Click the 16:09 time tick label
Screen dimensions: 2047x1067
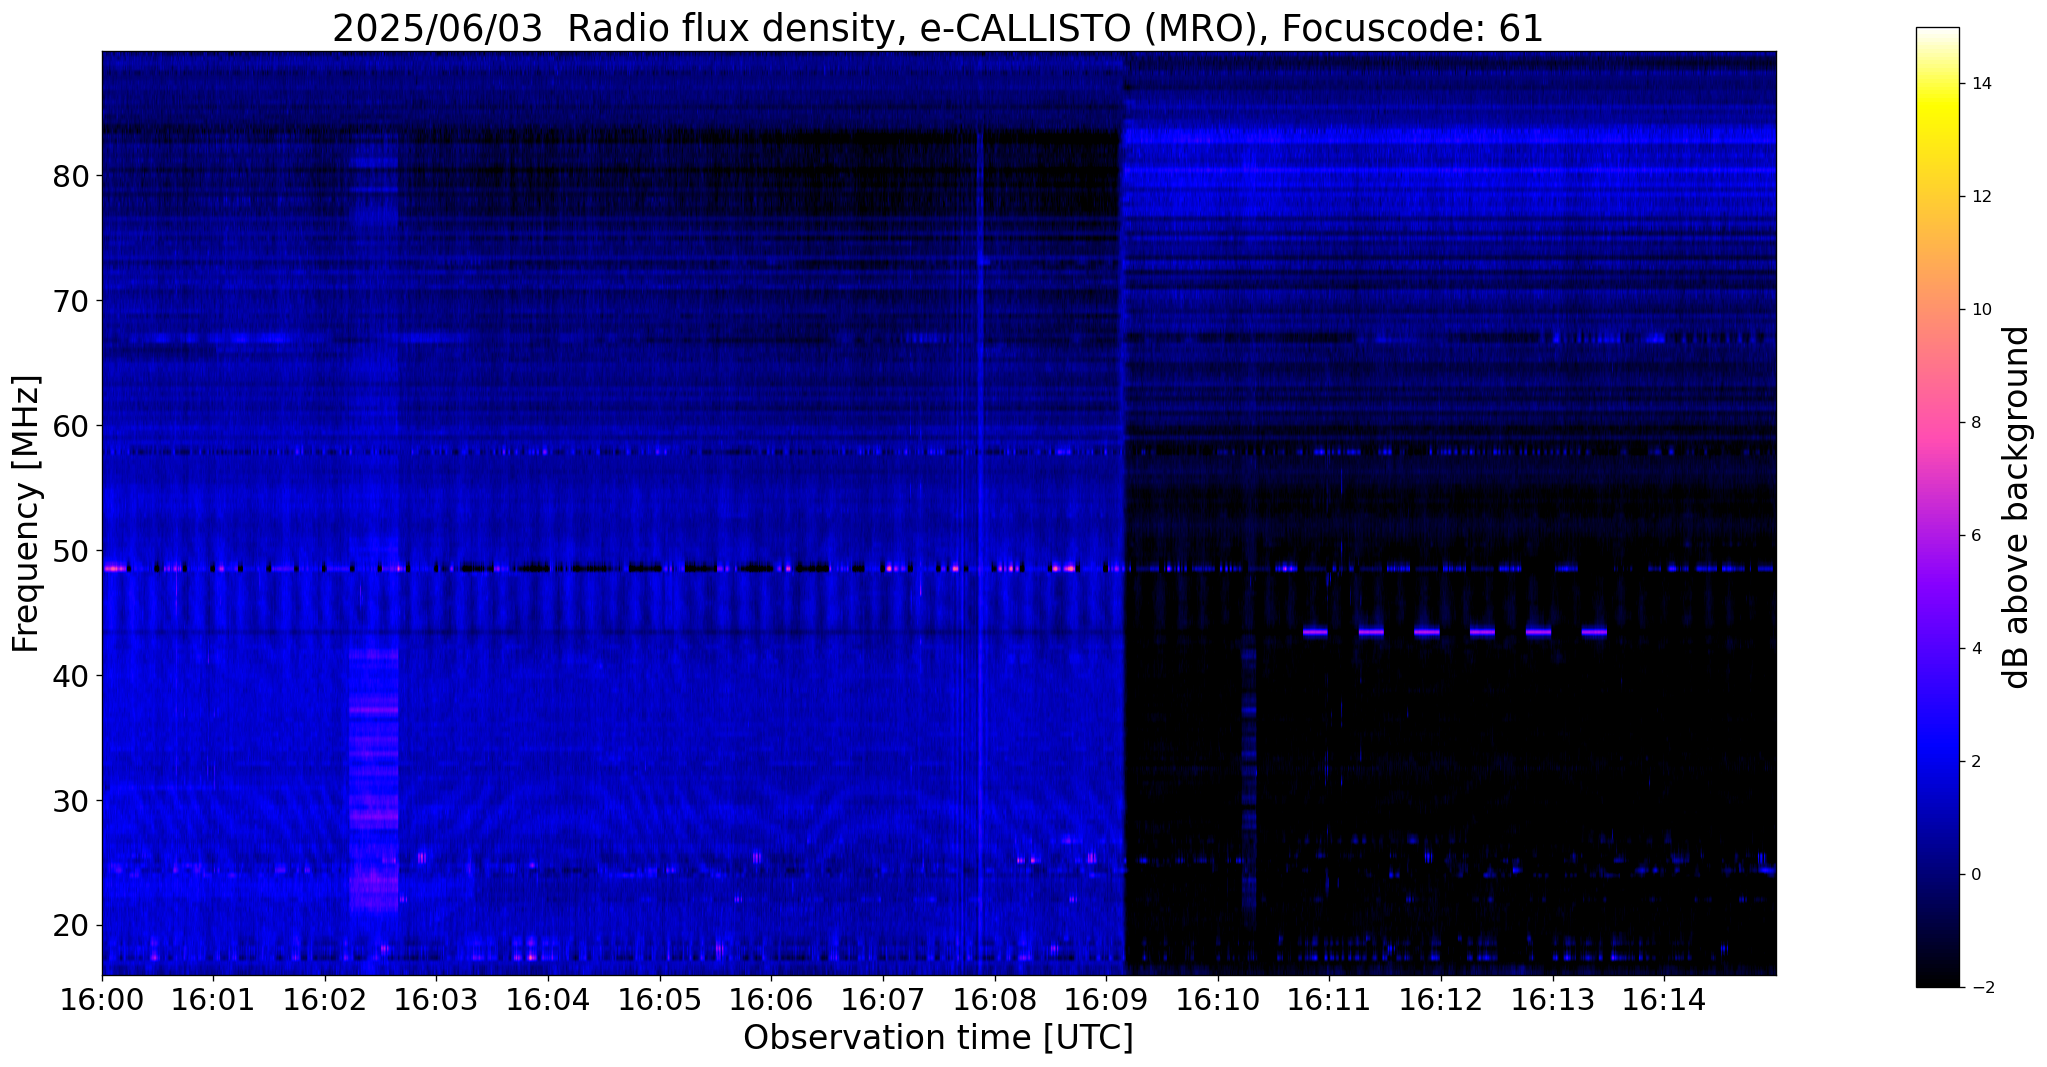pyautogui.click(x=1106, y=999)
